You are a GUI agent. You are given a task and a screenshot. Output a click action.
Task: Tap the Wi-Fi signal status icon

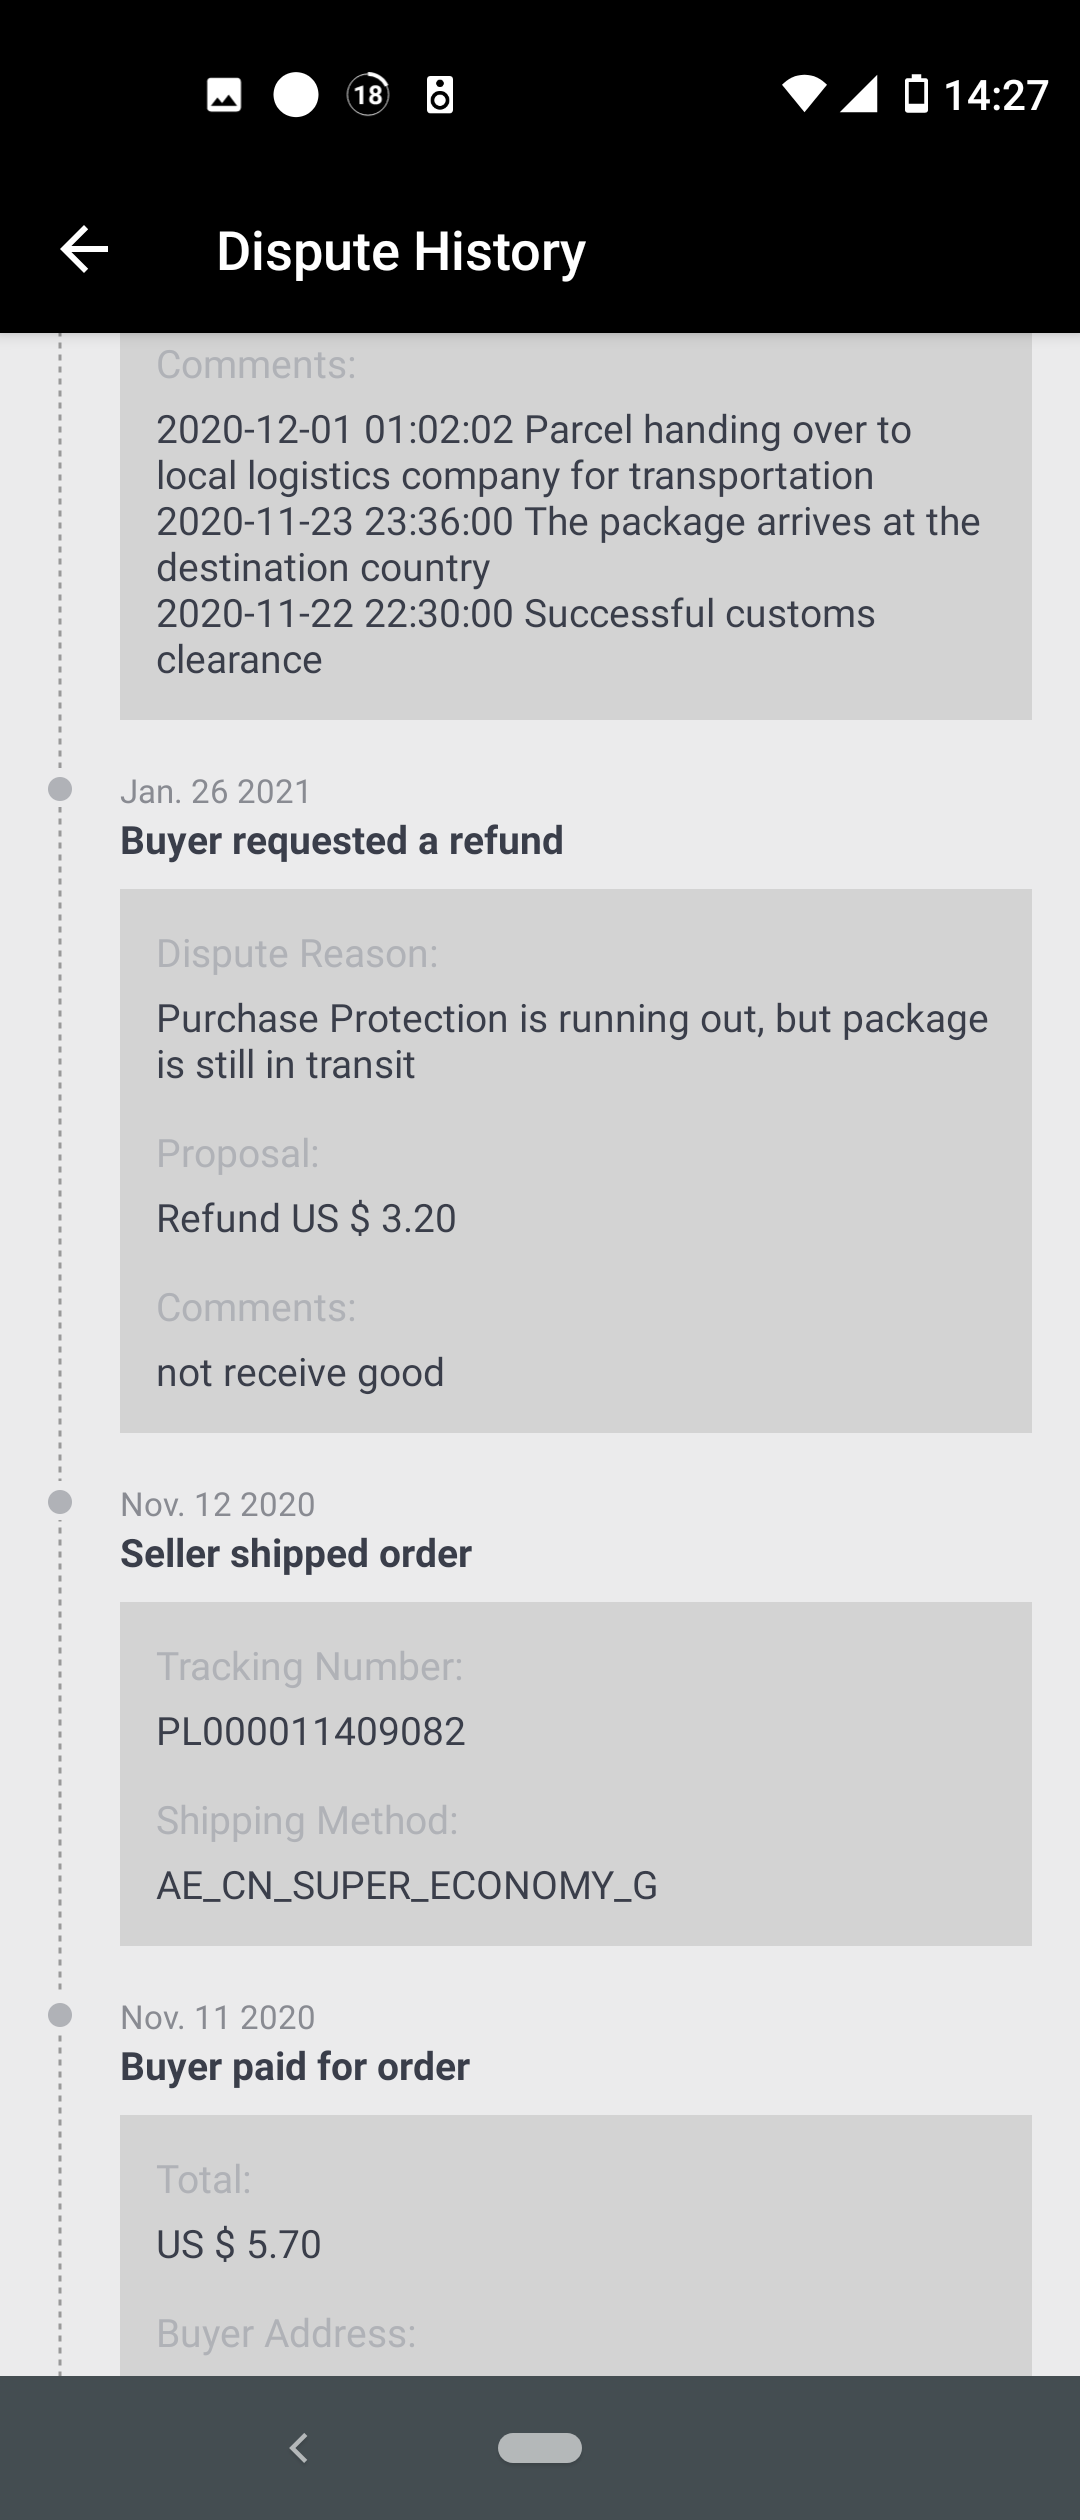(803, 95)
